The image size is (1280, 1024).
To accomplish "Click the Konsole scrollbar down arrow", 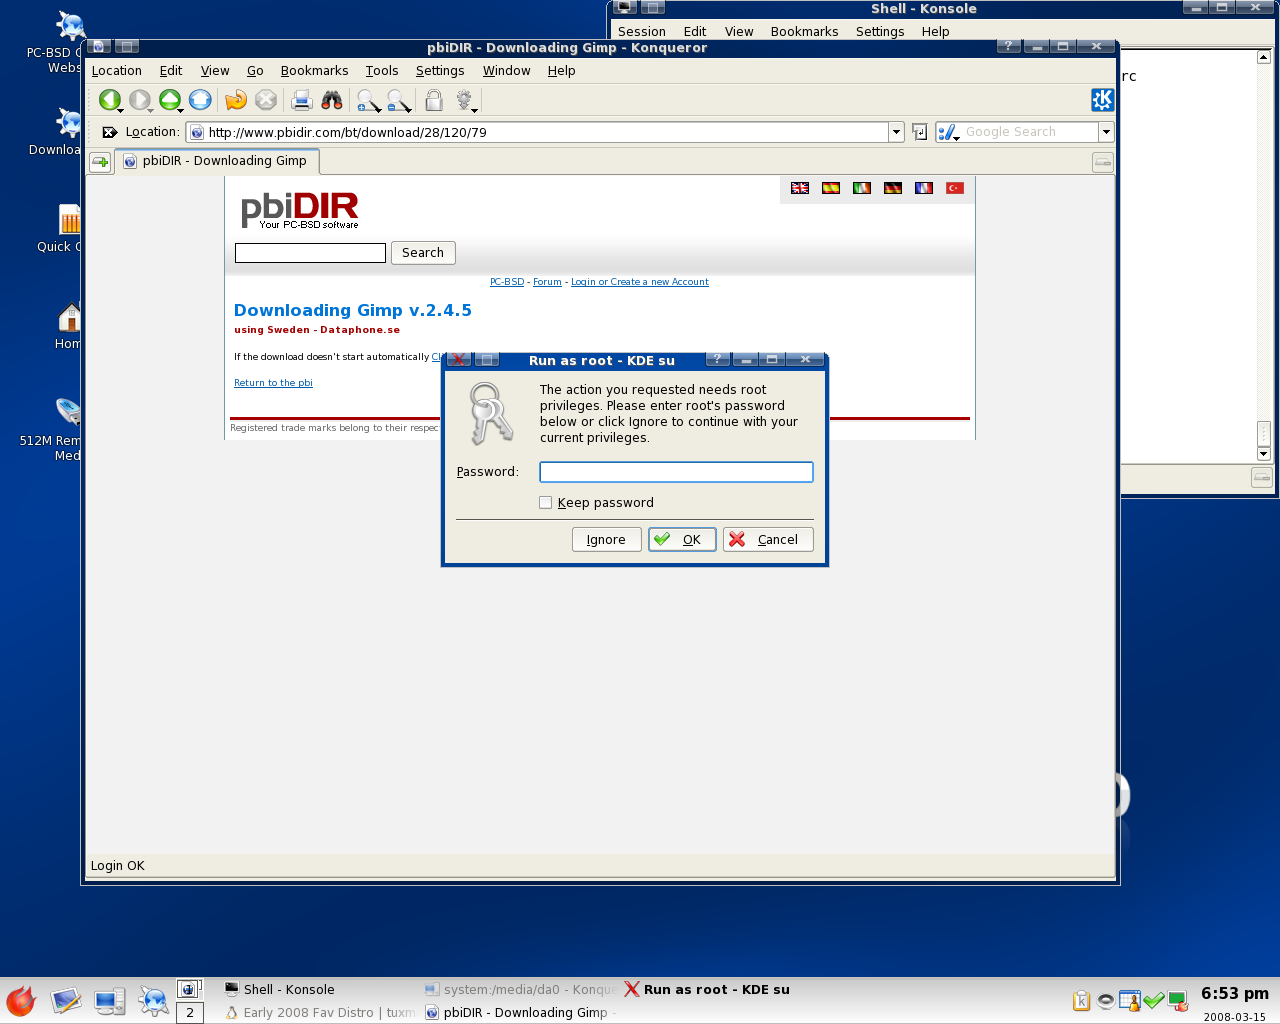I will (x=1263, y=454).
